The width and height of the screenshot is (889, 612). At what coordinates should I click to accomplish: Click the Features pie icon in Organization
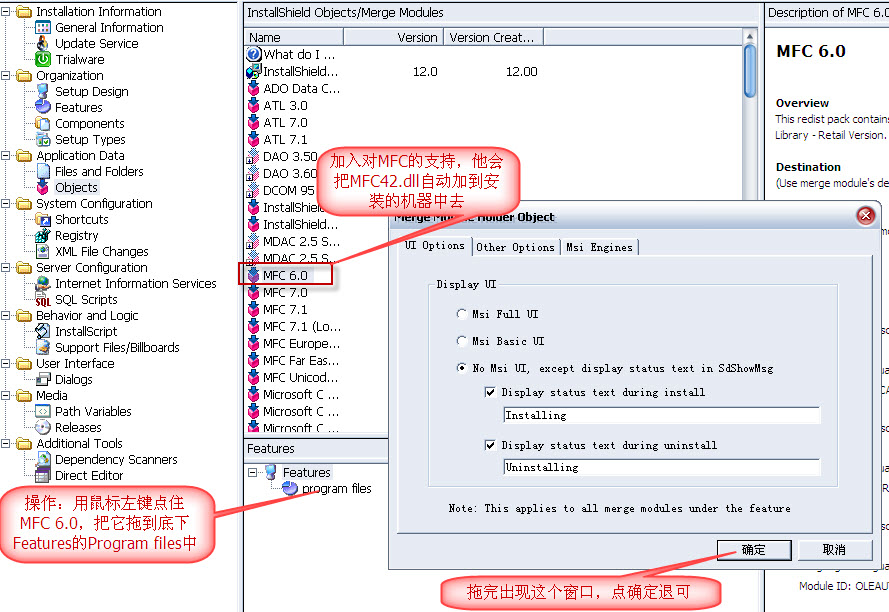[x=43, y=107]
